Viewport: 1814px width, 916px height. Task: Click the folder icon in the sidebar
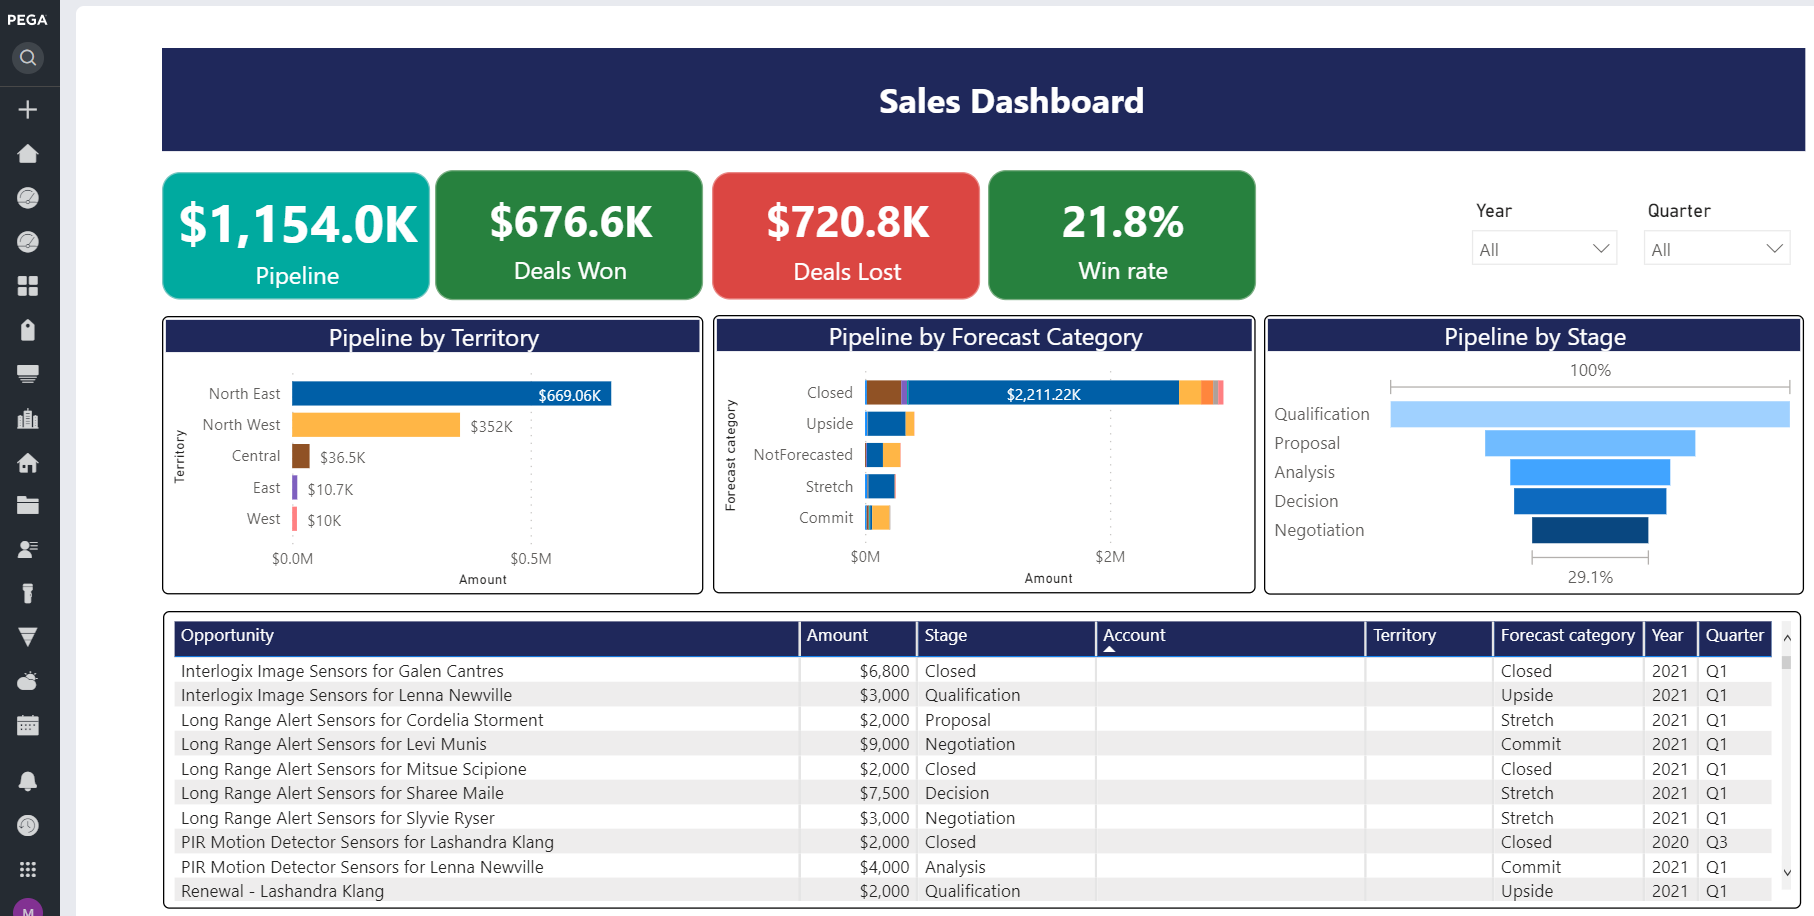(28, 505)
